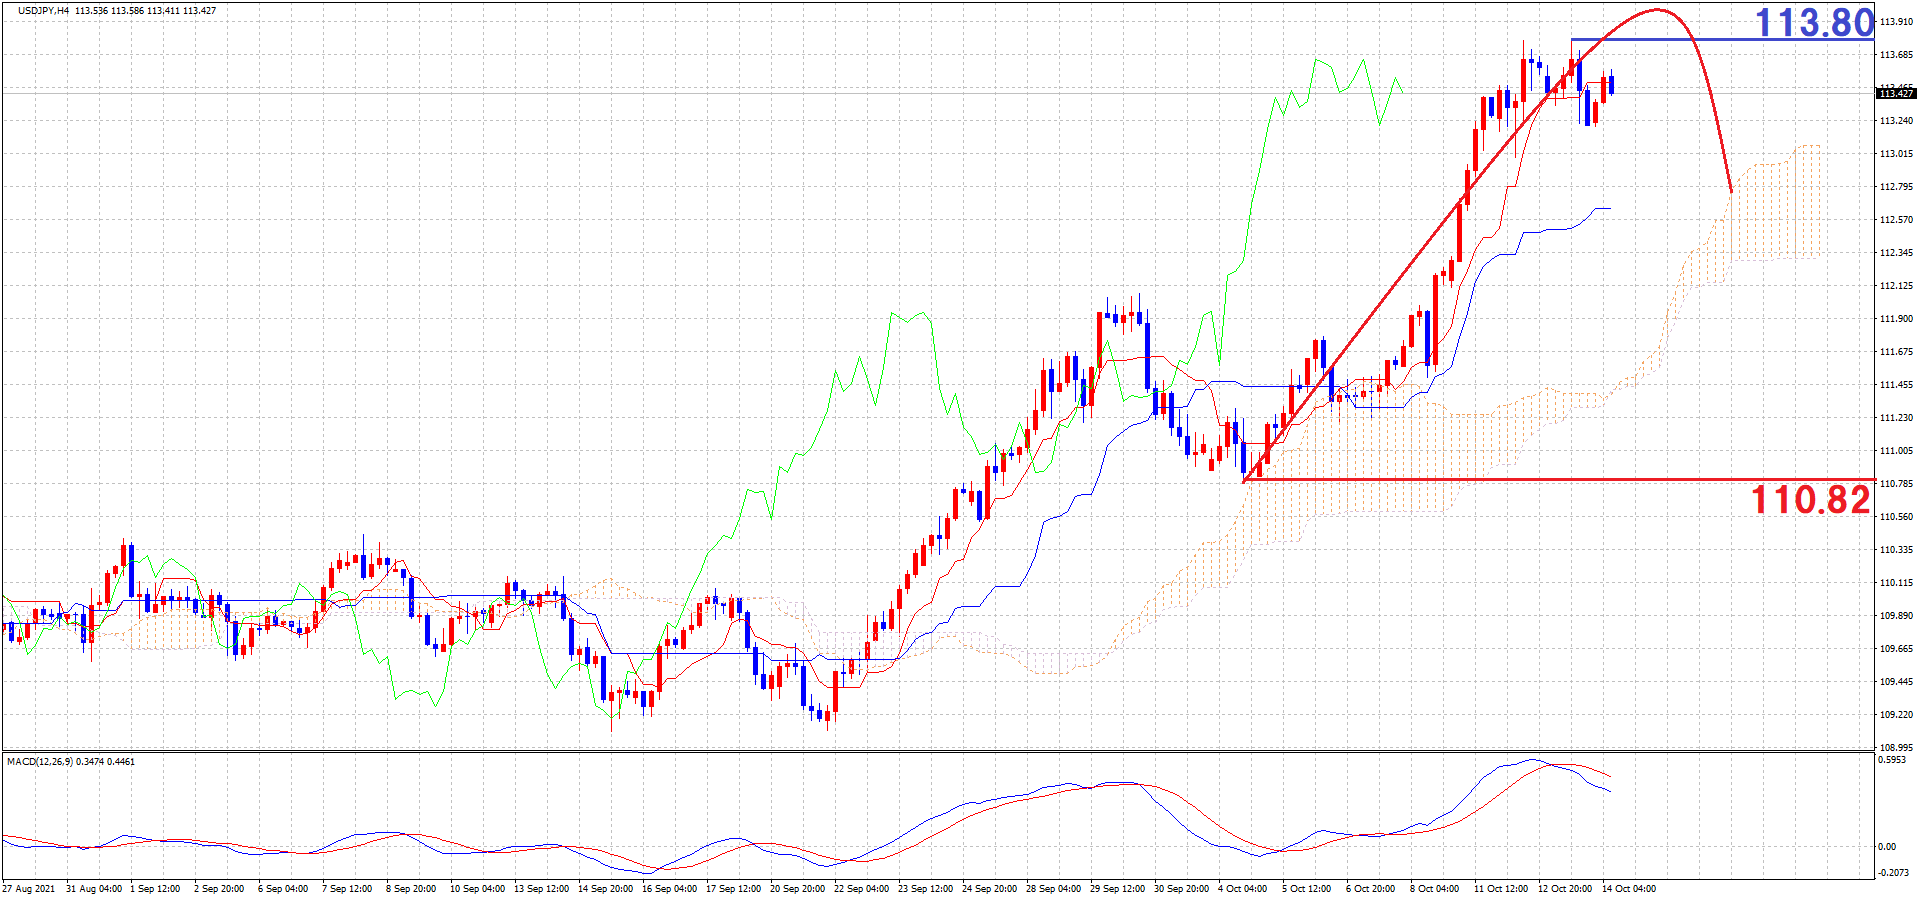Click the 22 Sep 04:00 time axis label
This screenshot has width=1920, height=900.
pos(861,889)
